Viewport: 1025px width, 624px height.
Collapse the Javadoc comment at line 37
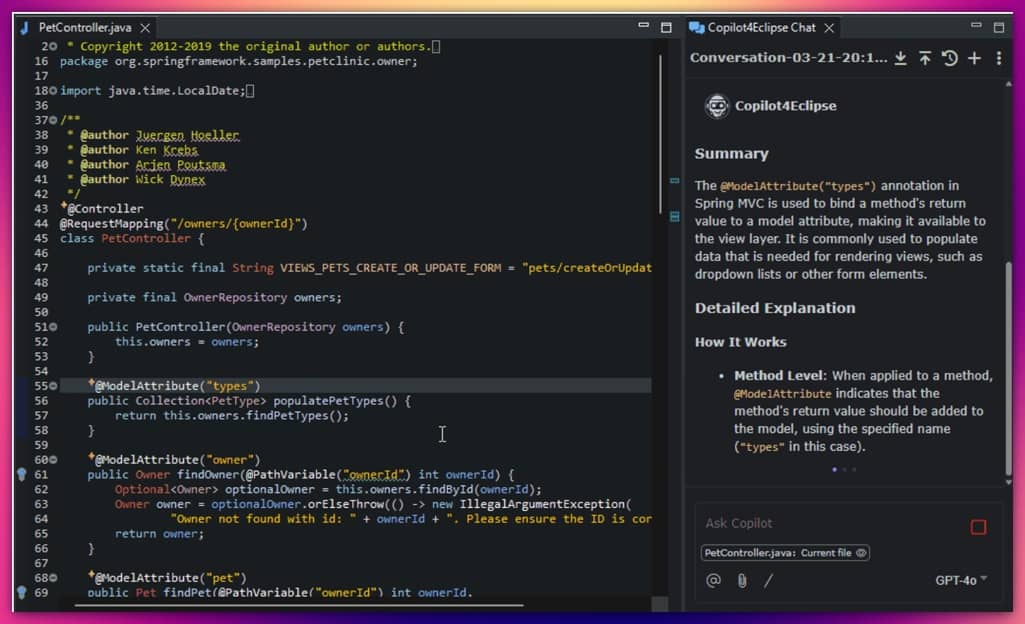point(53,120)
